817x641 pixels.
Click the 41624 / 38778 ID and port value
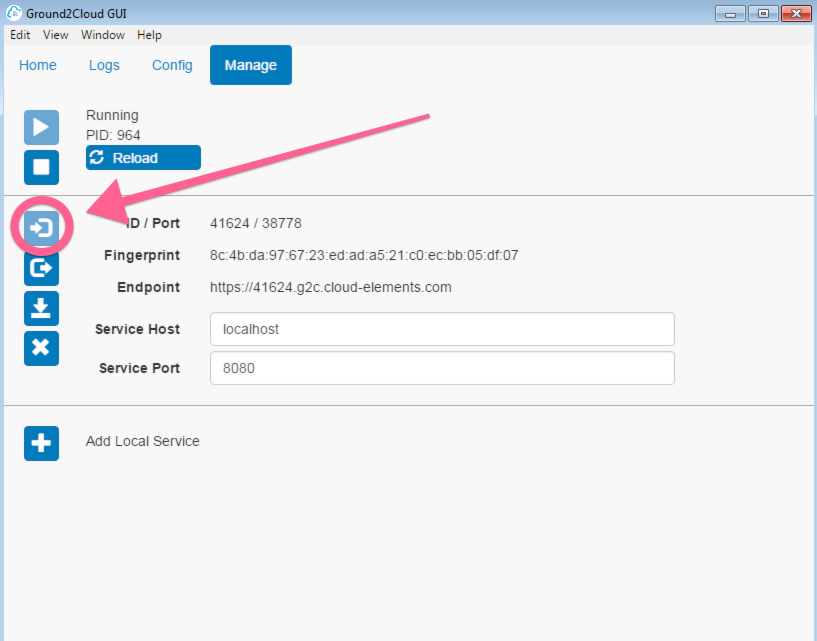(255, 223)
